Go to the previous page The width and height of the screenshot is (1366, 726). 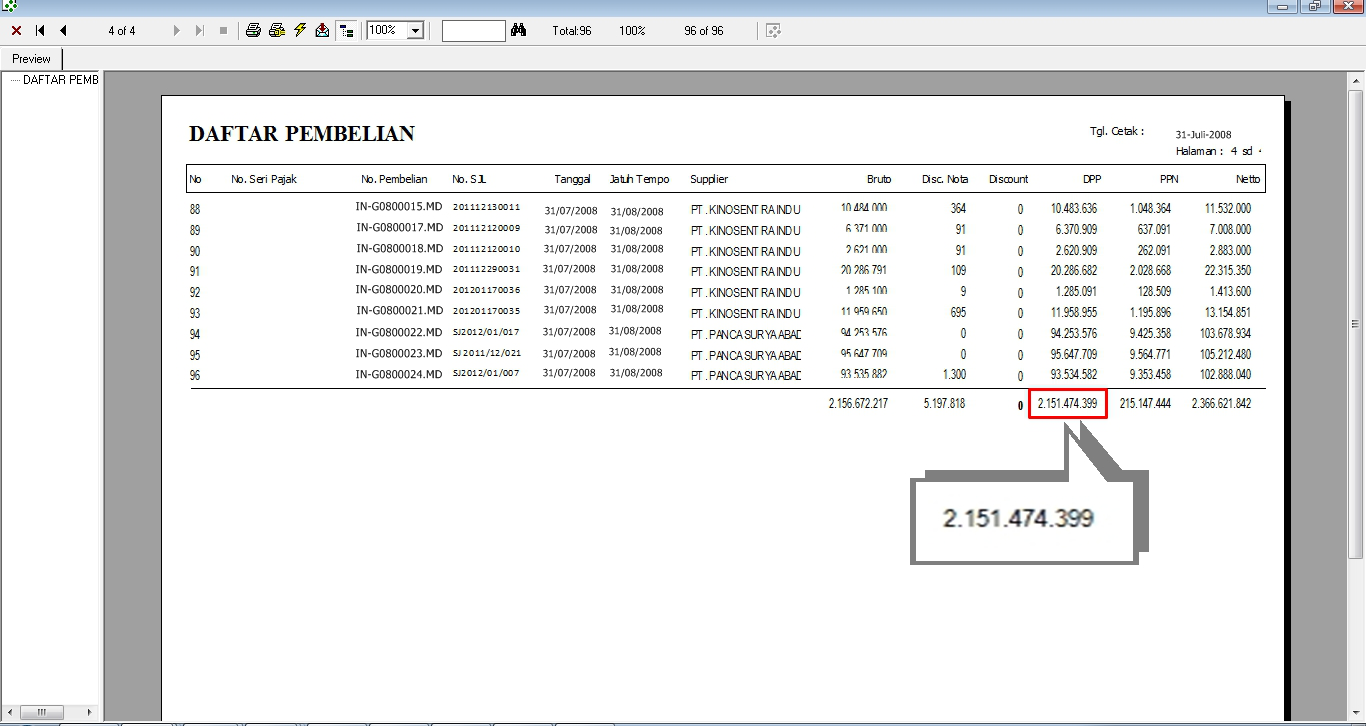pyautogui.click(x=63, y=31)
